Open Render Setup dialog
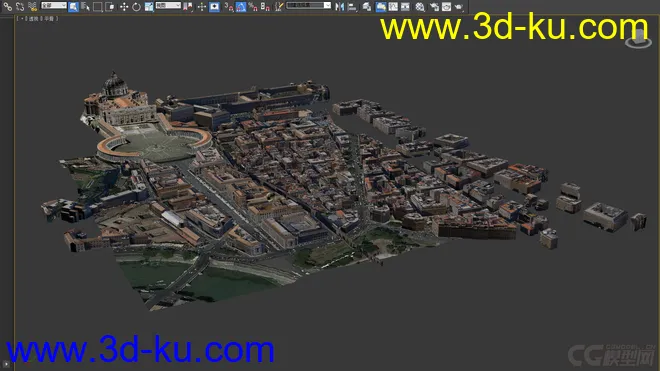 (x=434, y=7)
